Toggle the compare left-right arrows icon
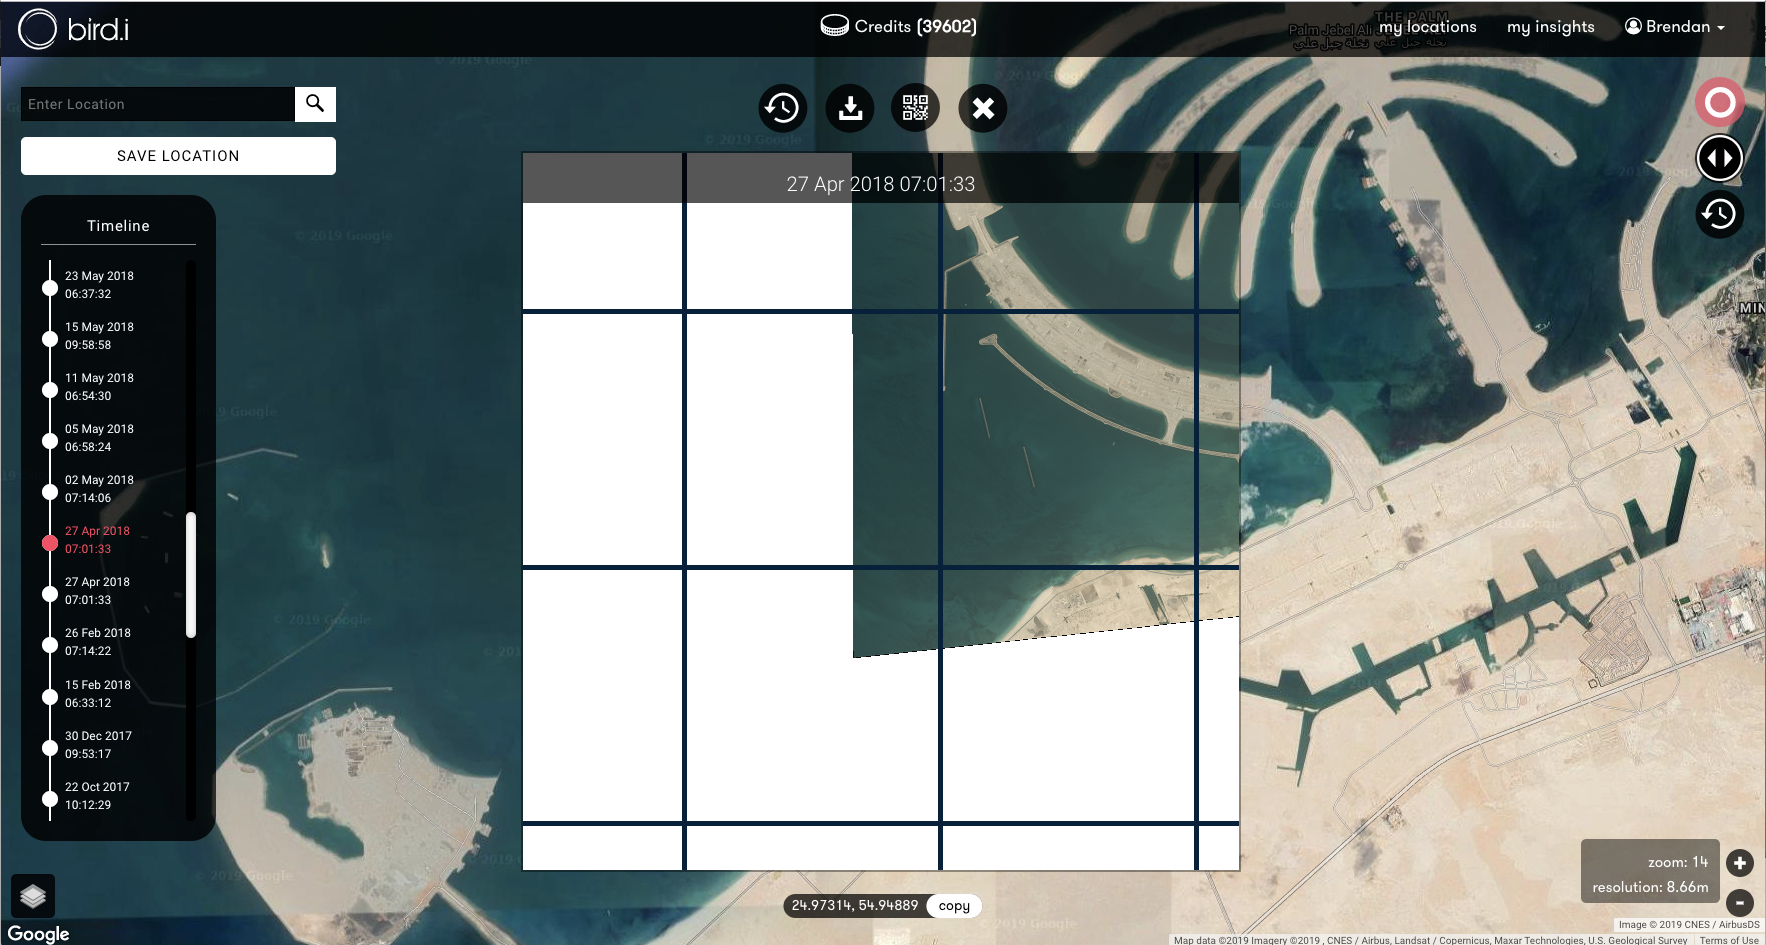 pyautogui.click(x=1719, y=158)
